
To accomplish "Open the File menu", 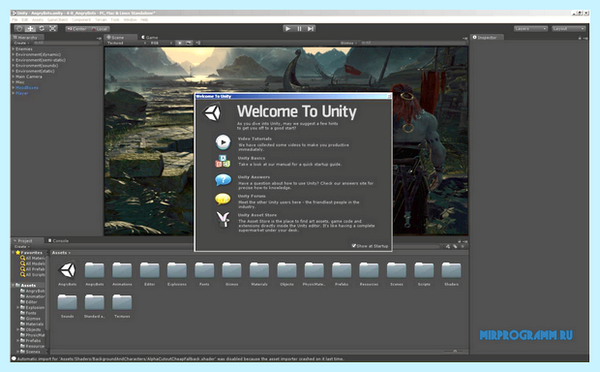I will (15, 20).
